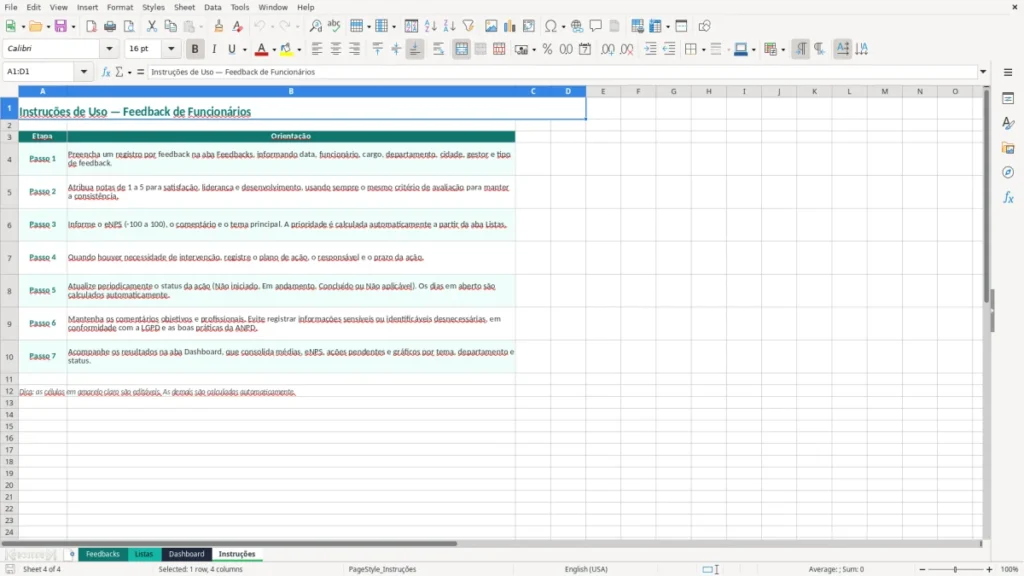Insert Hyperlink globe icon
This screenshot has height=576, width=1024.
coord(577,26)
